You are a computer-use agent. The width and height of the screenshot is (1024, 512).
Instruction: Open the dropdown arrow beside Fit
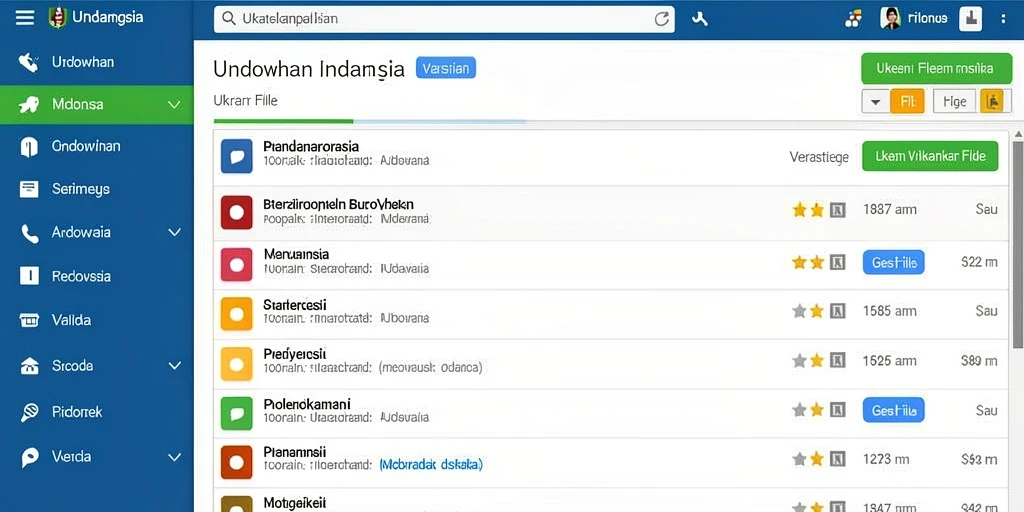click(x=876, y=102)
